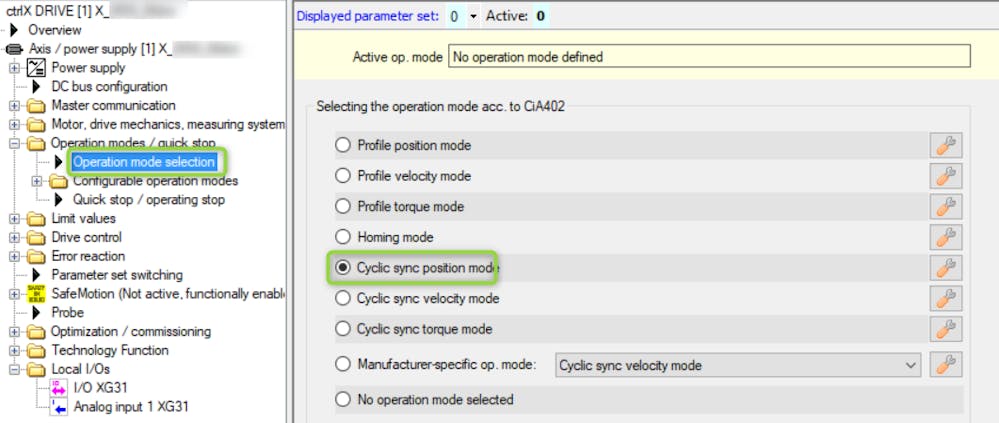Open the Displayed parameter set dropdown
Image resolution: width=999 pixels, height=423 pixels.
click(x=473, y=17)
